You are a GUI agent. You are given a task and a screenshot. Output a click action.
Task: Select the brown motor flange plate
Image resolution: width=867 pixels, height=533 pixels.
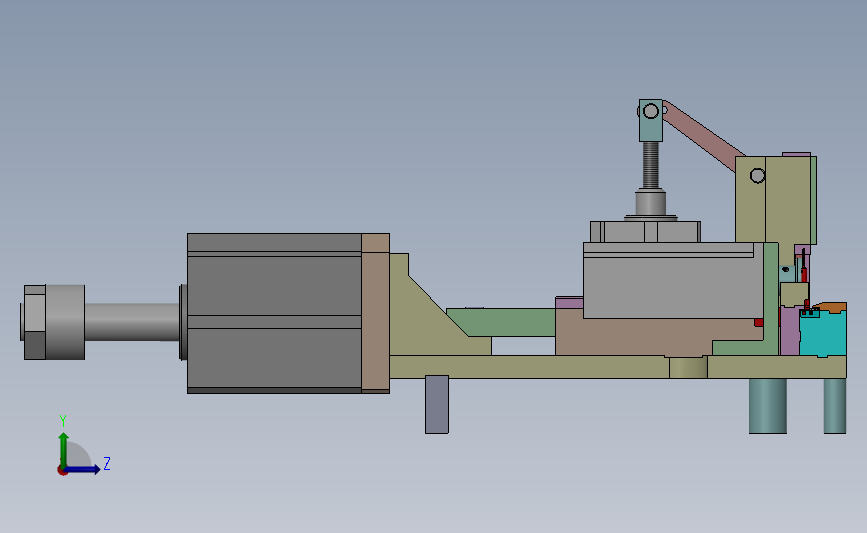(376, 313)
